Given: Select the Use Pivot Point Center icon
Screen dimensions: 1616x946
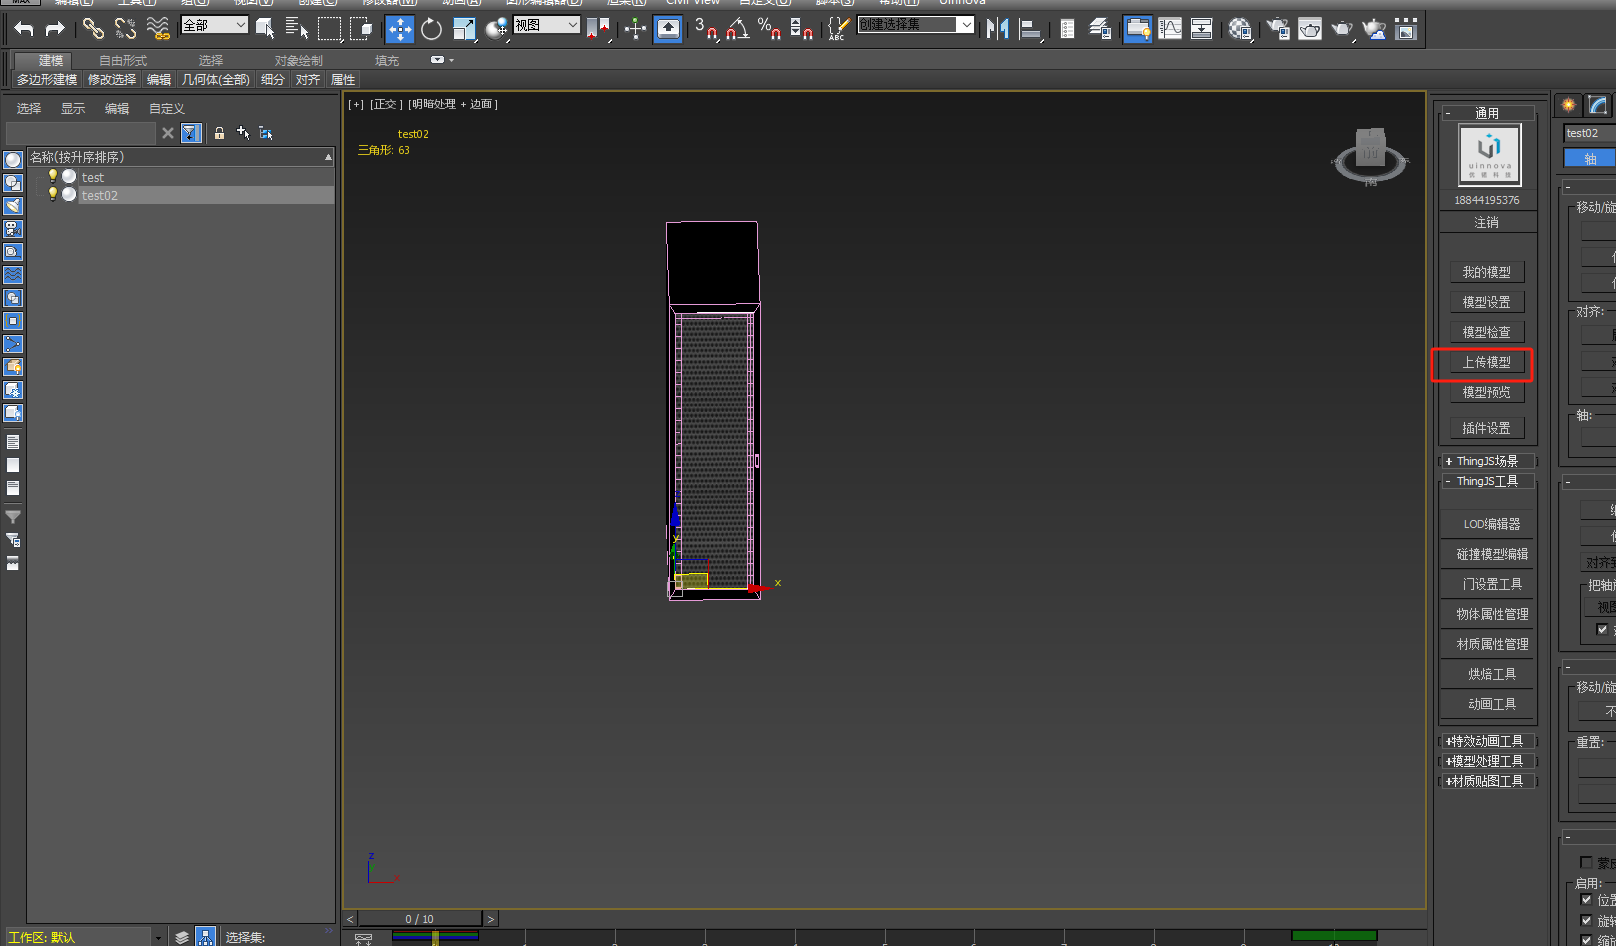Looking at the screenshot, I should [598, 29].
